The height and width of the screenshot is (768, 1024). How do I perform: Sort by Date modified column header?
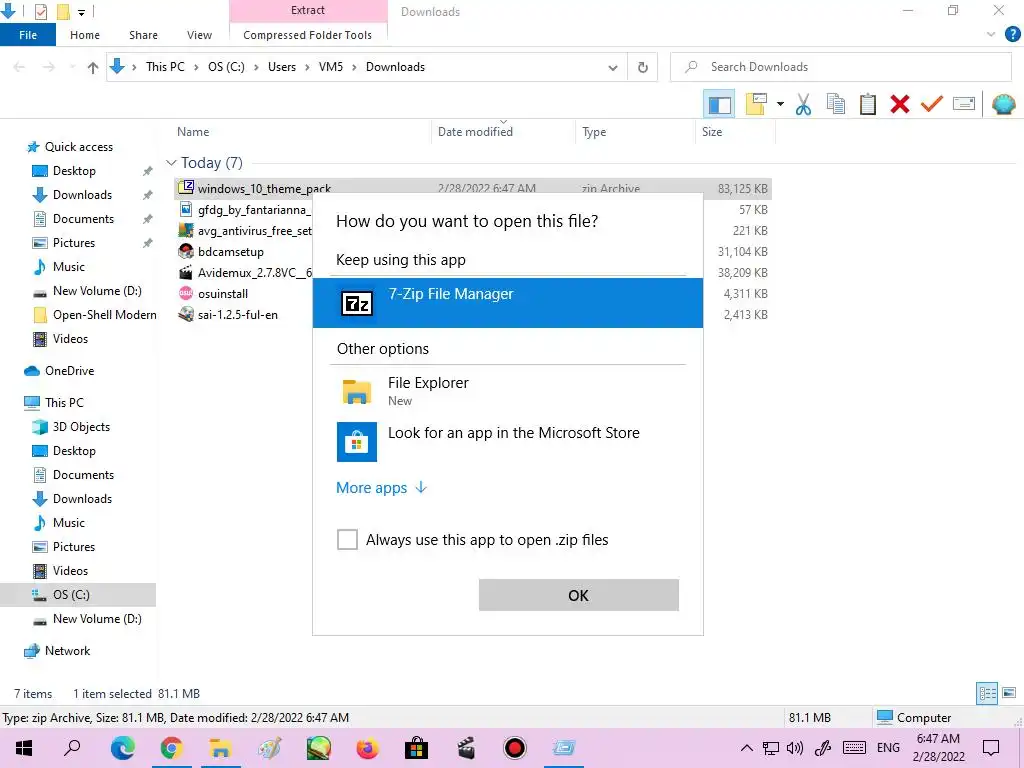click(x=475, y=132)
